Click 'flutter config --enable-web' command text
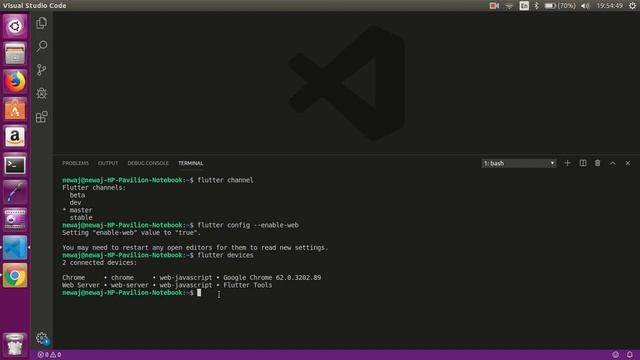This screenshot has width=640, height=360. coord(248,225)
